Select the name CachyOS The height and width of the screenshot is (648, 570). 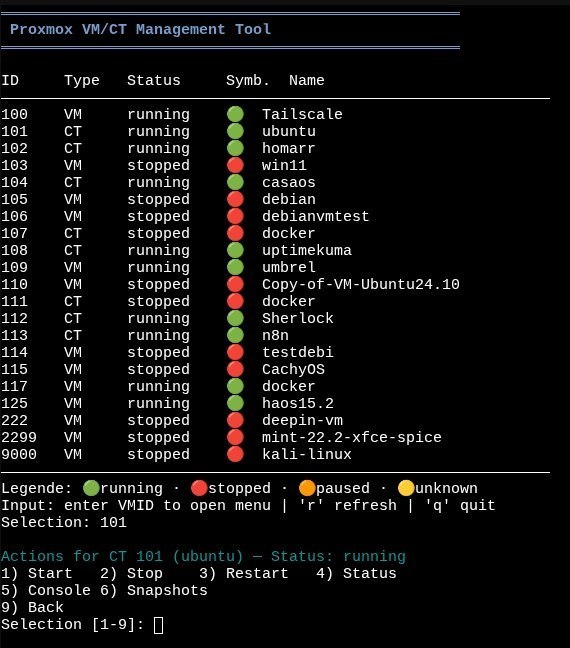click(293, 369)
